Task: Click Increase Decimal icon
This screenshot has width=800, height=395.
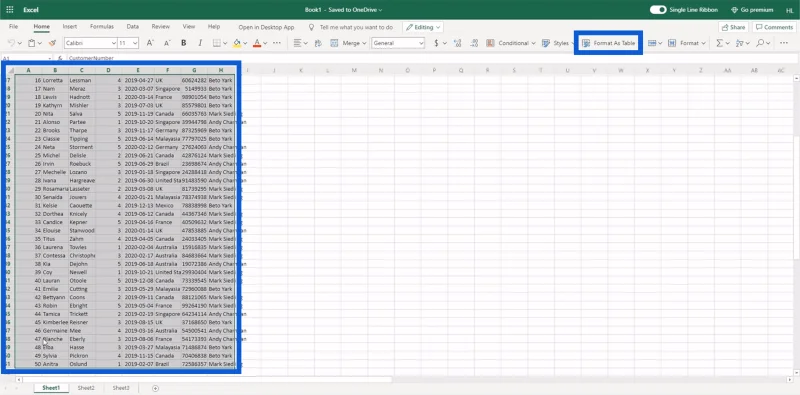Action: [x=457, y=43]
